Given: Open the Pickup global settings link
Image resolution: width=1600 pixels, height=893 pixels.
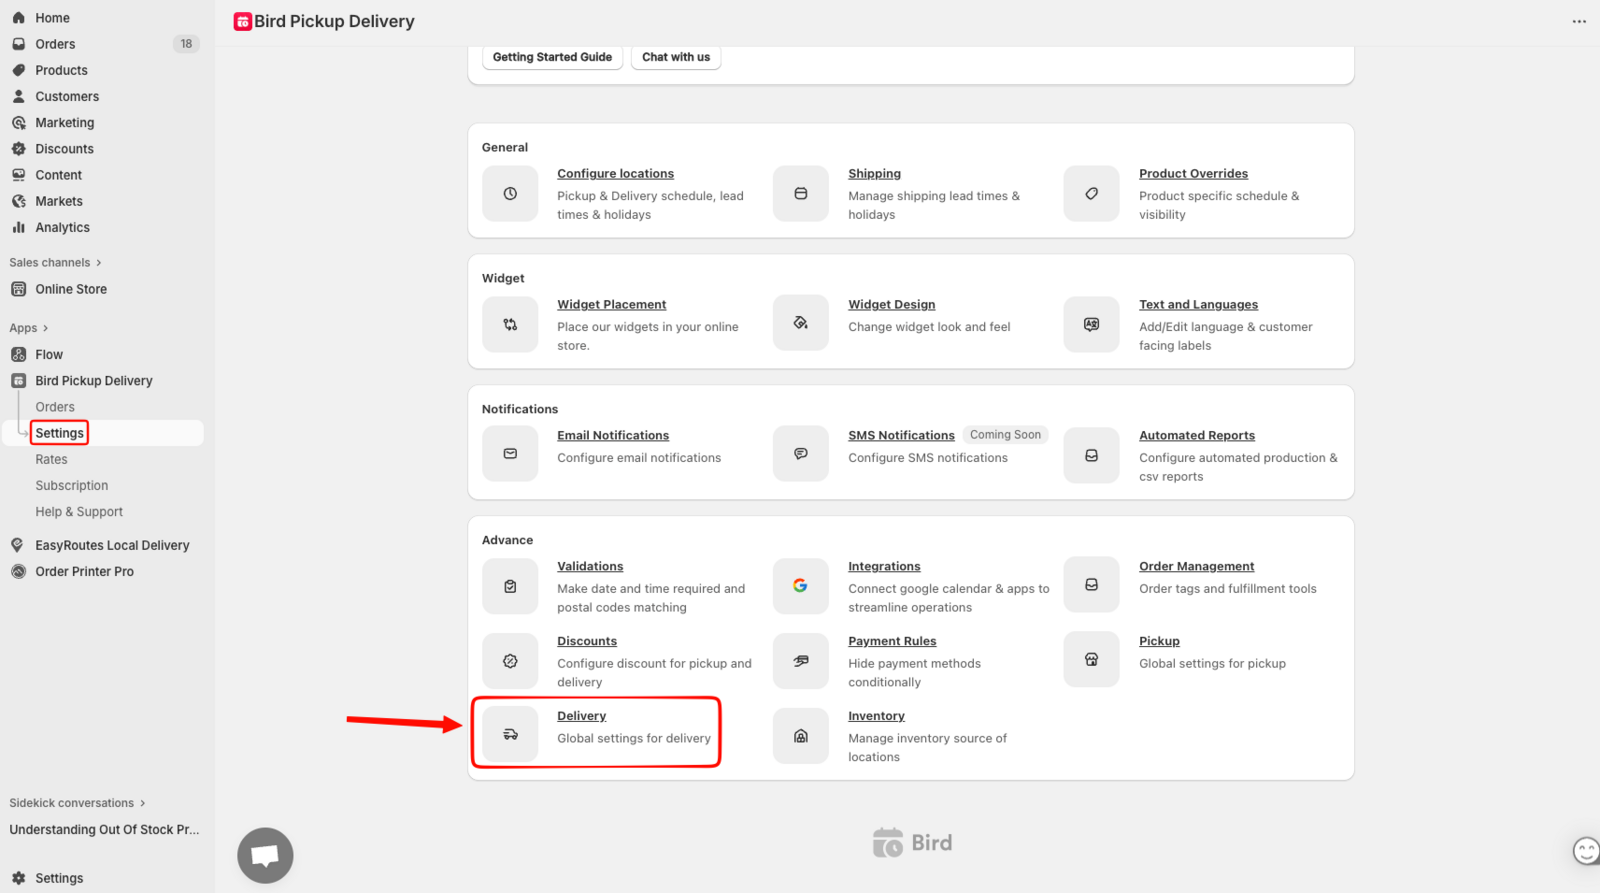Looking at the screenshot, I should pyautogui.click(x=1159, y=641).
